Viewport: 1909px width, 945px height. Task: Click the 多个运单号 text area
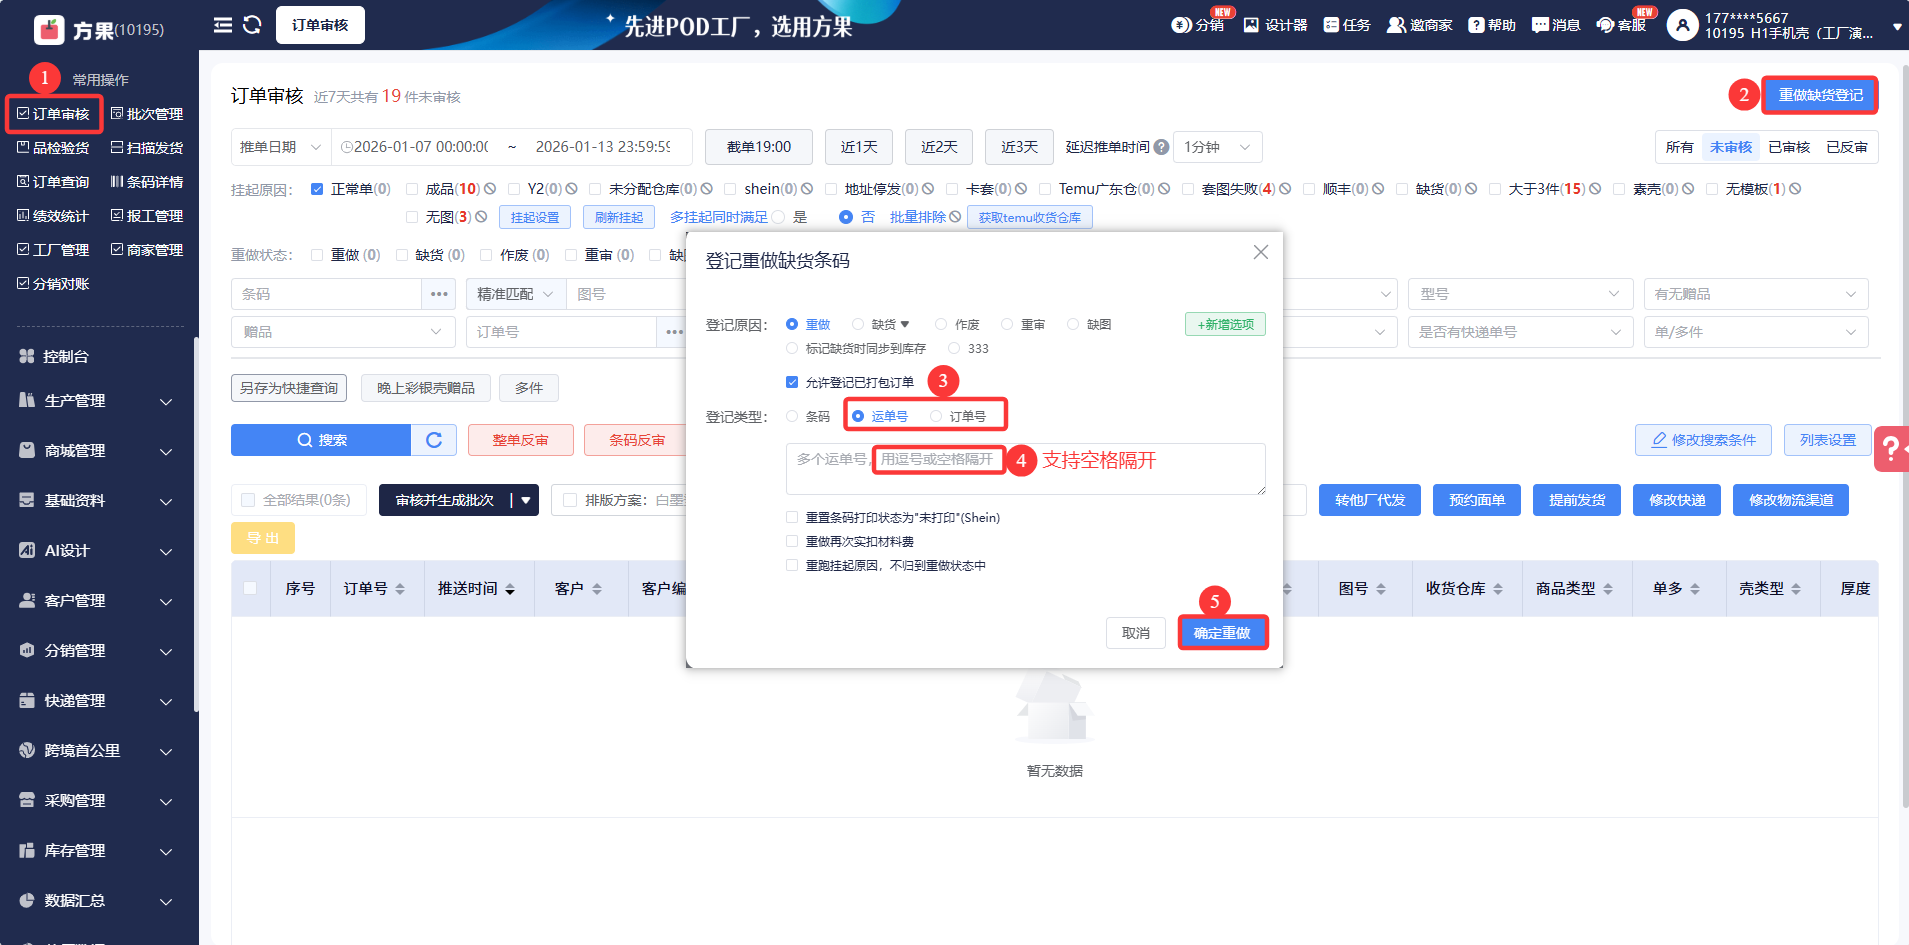tap(1026, 469)
